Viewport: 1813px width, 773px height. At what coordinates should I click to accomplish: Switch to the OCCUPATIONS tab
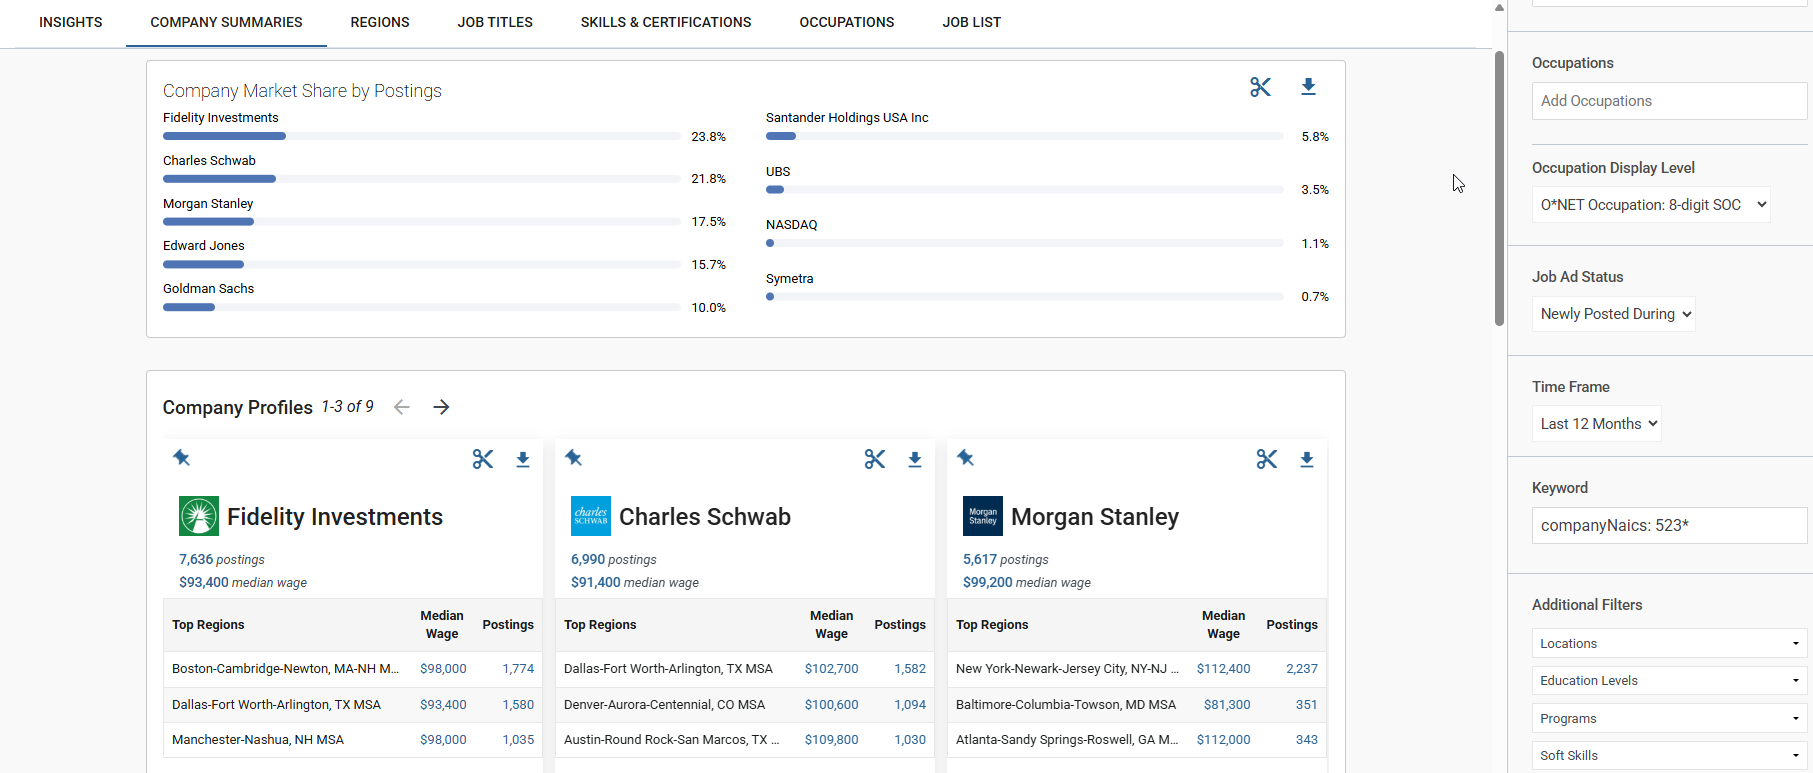pos(847,22)
